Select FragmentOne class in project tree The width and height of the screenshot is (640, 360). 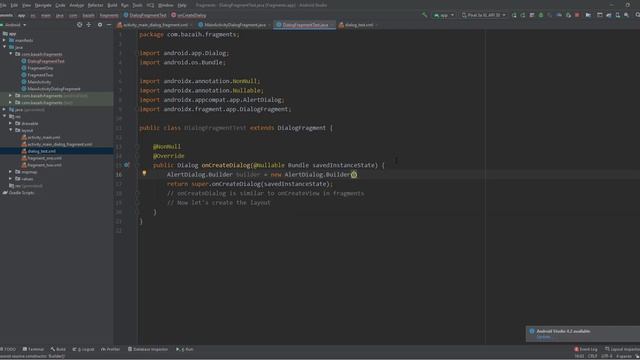[40, 68]
